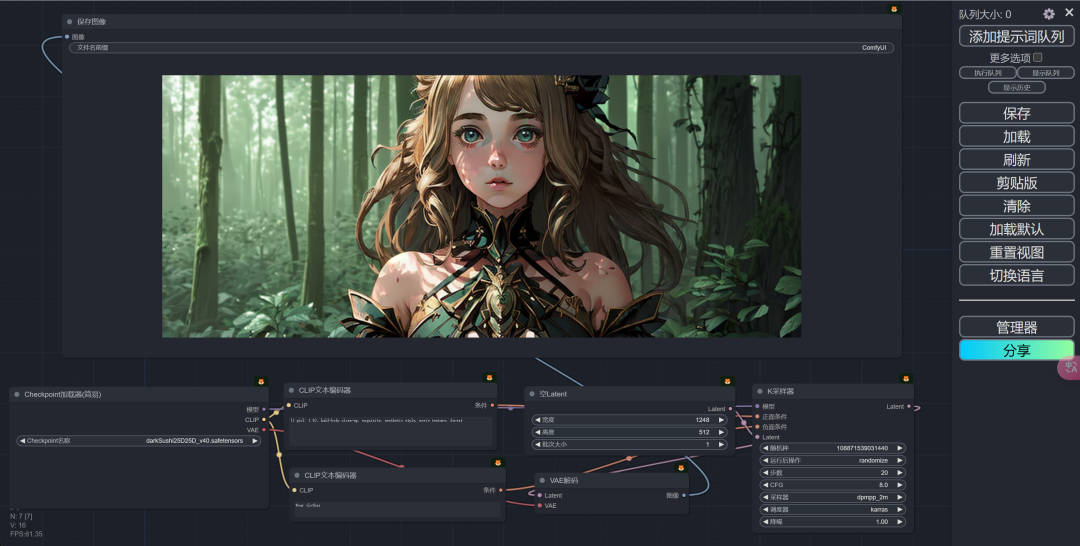Select previous Checkpoint名称 with left arrow
This screenshot has width=1080, height=546.
pyautogui.click(x=23, y=441)
